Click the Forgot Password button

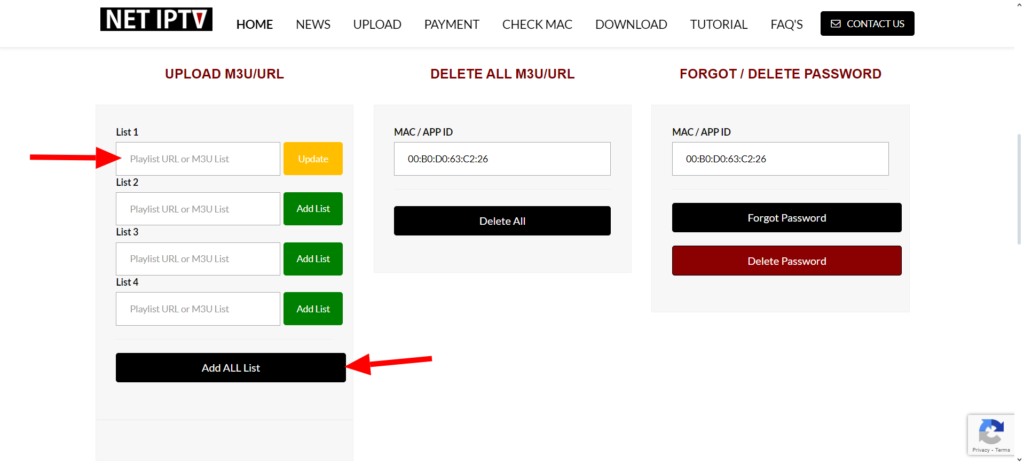pyautogui.click(x=786, y=218)
